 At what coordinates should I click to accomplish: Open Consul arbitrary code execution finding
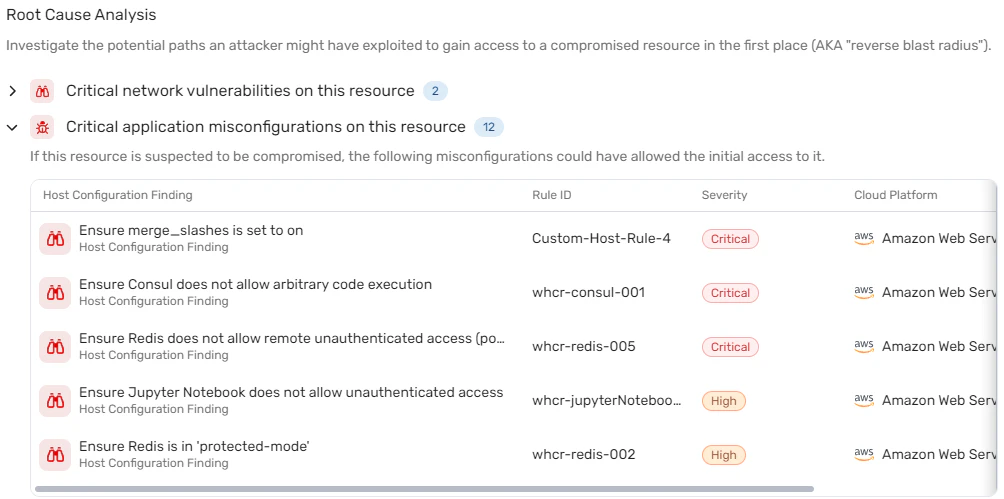(x=255, y=284)
